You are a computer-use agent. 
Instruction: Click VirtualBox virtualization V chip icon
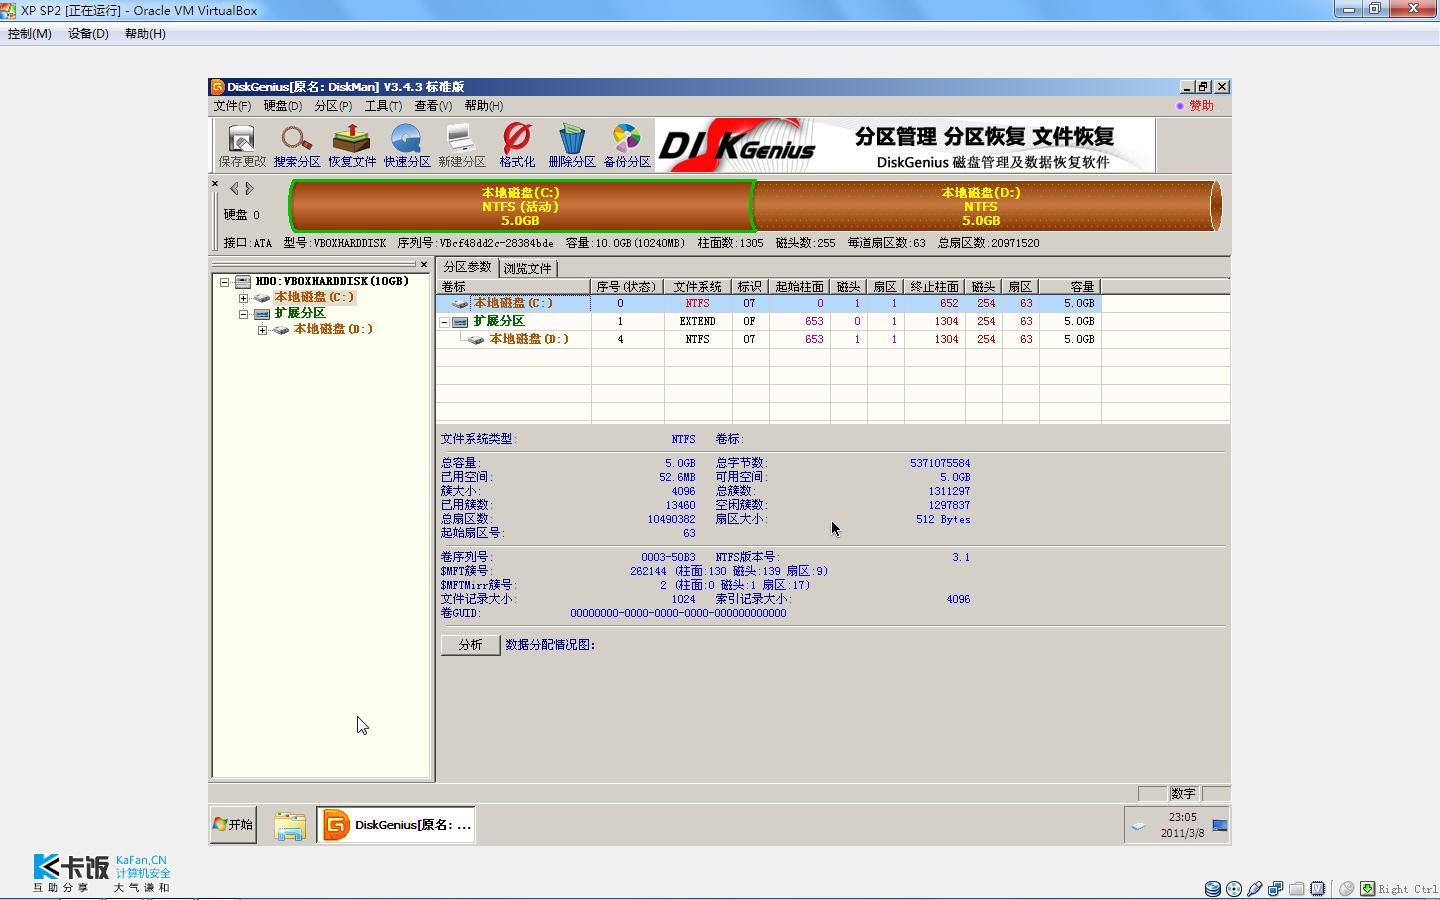(1318, 888)
